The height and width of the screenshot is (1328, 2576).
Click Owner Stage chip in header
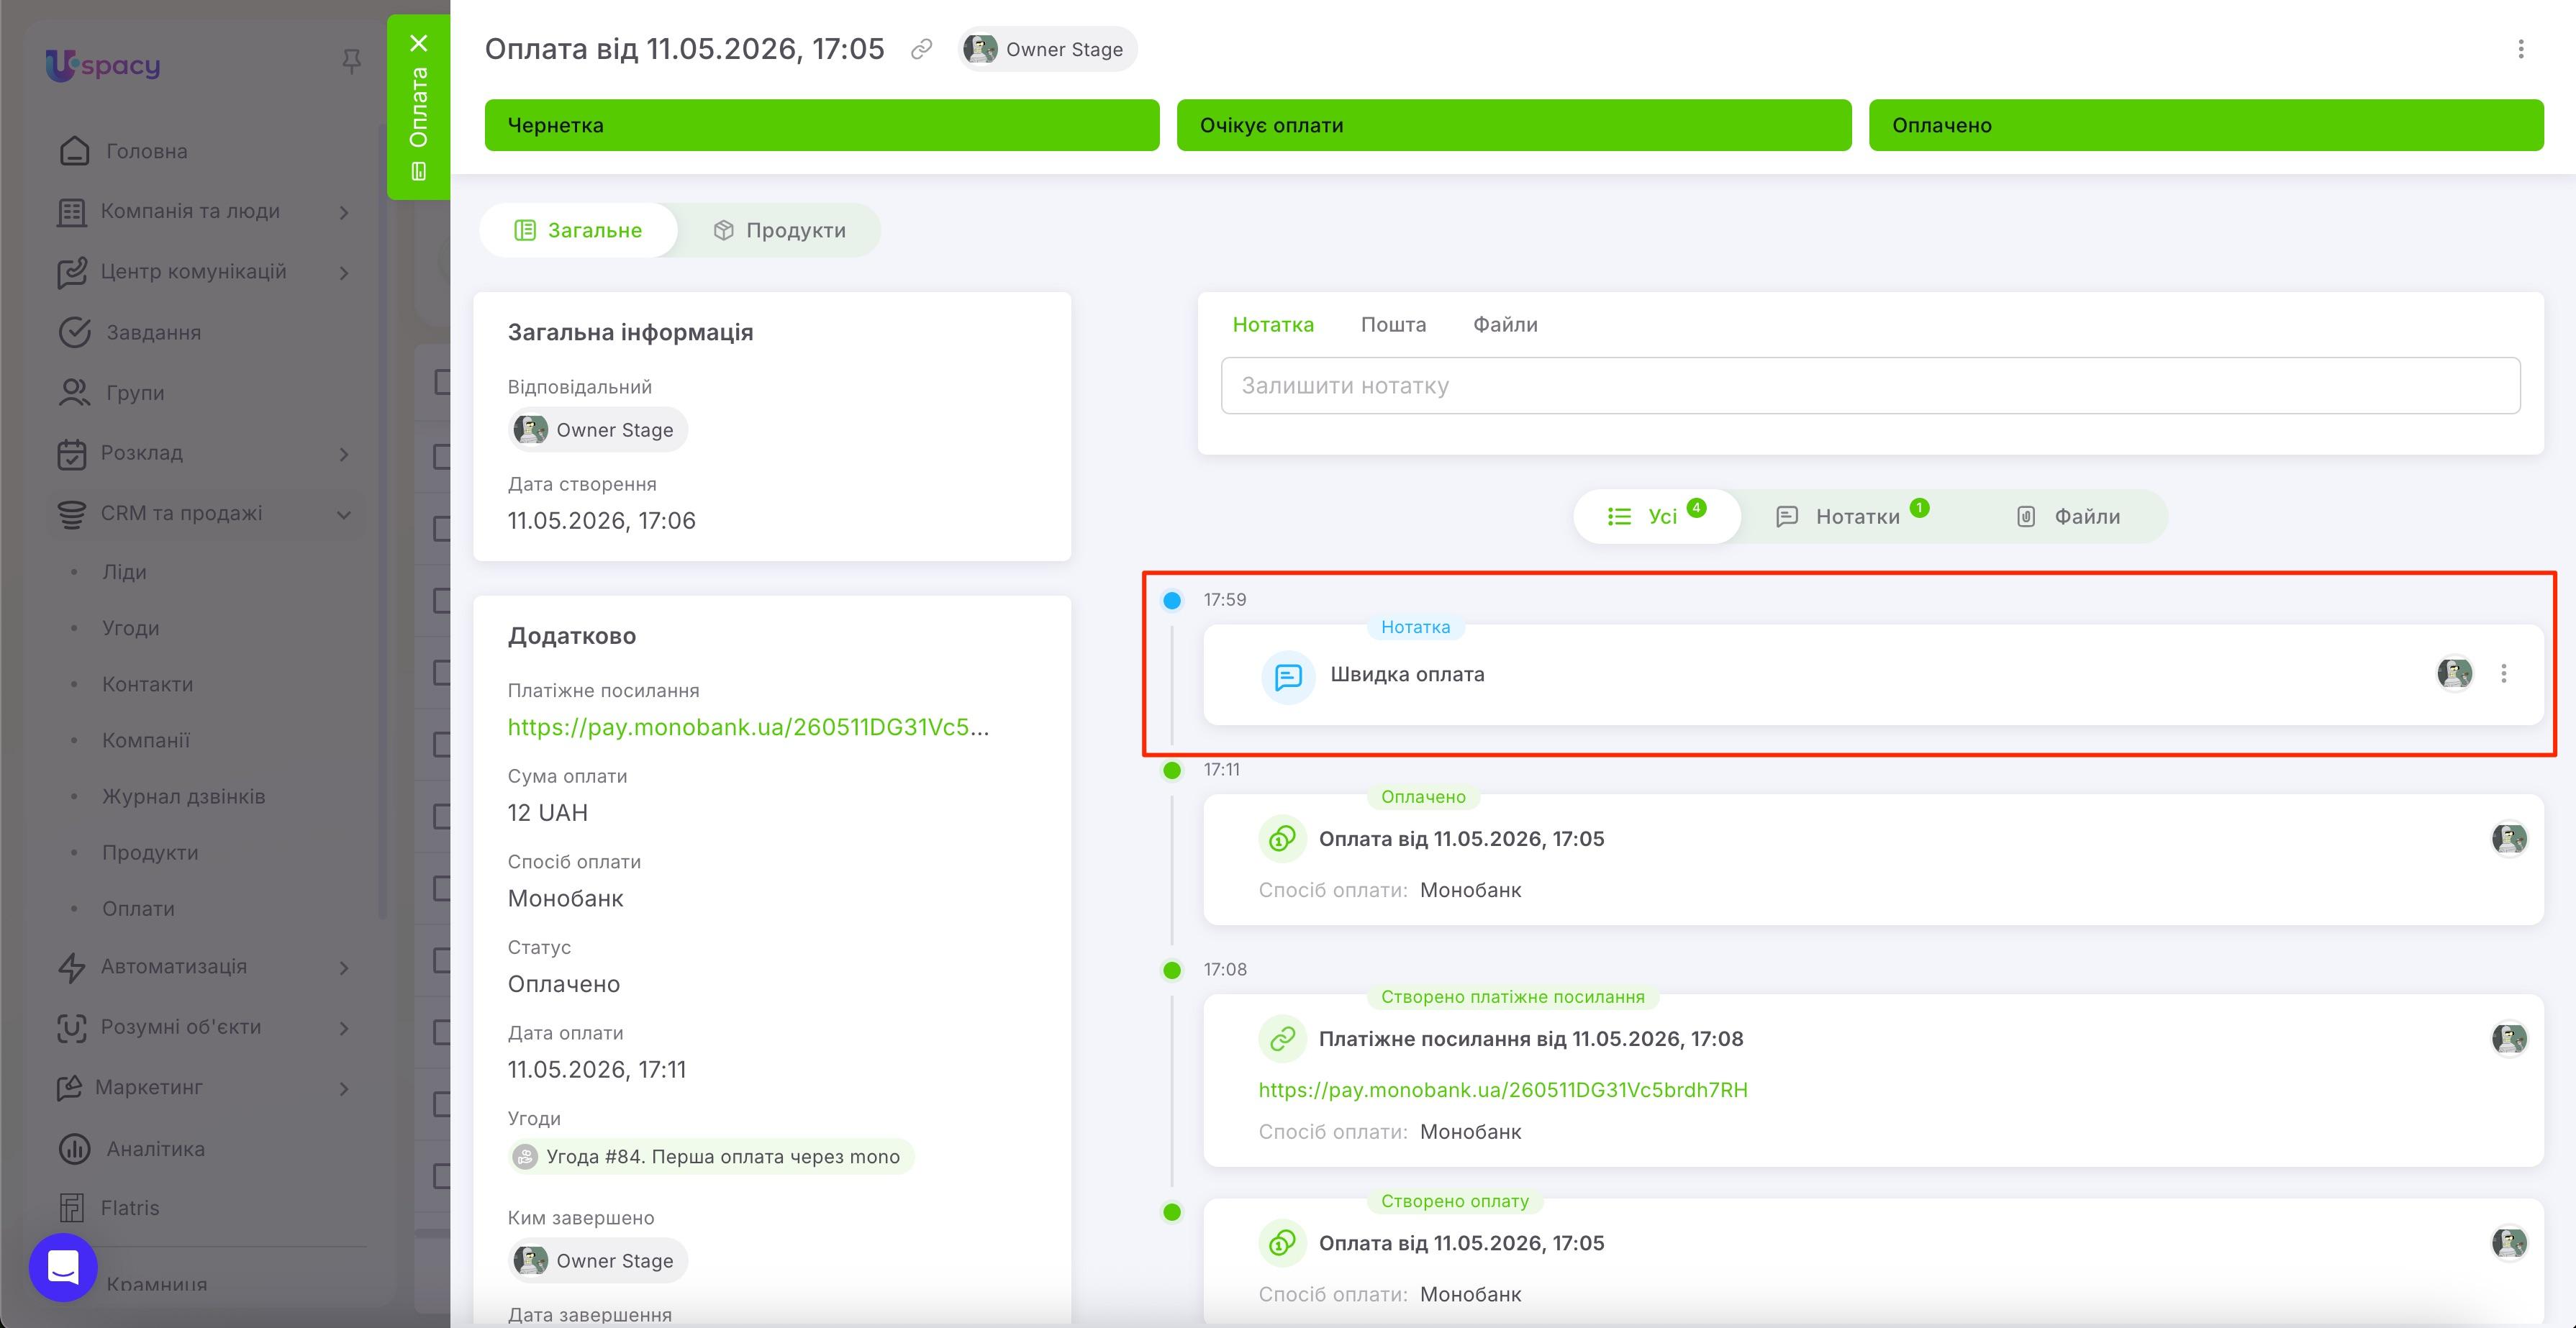(x=1047, y=49)
